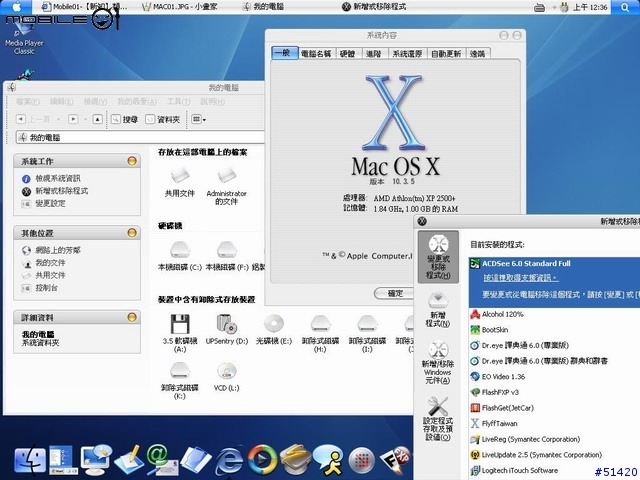Viewport: 640px width, 480px height.
Task: Open the local disk (F:) icon
Action: pyautogui.click(x=227, y=250)
